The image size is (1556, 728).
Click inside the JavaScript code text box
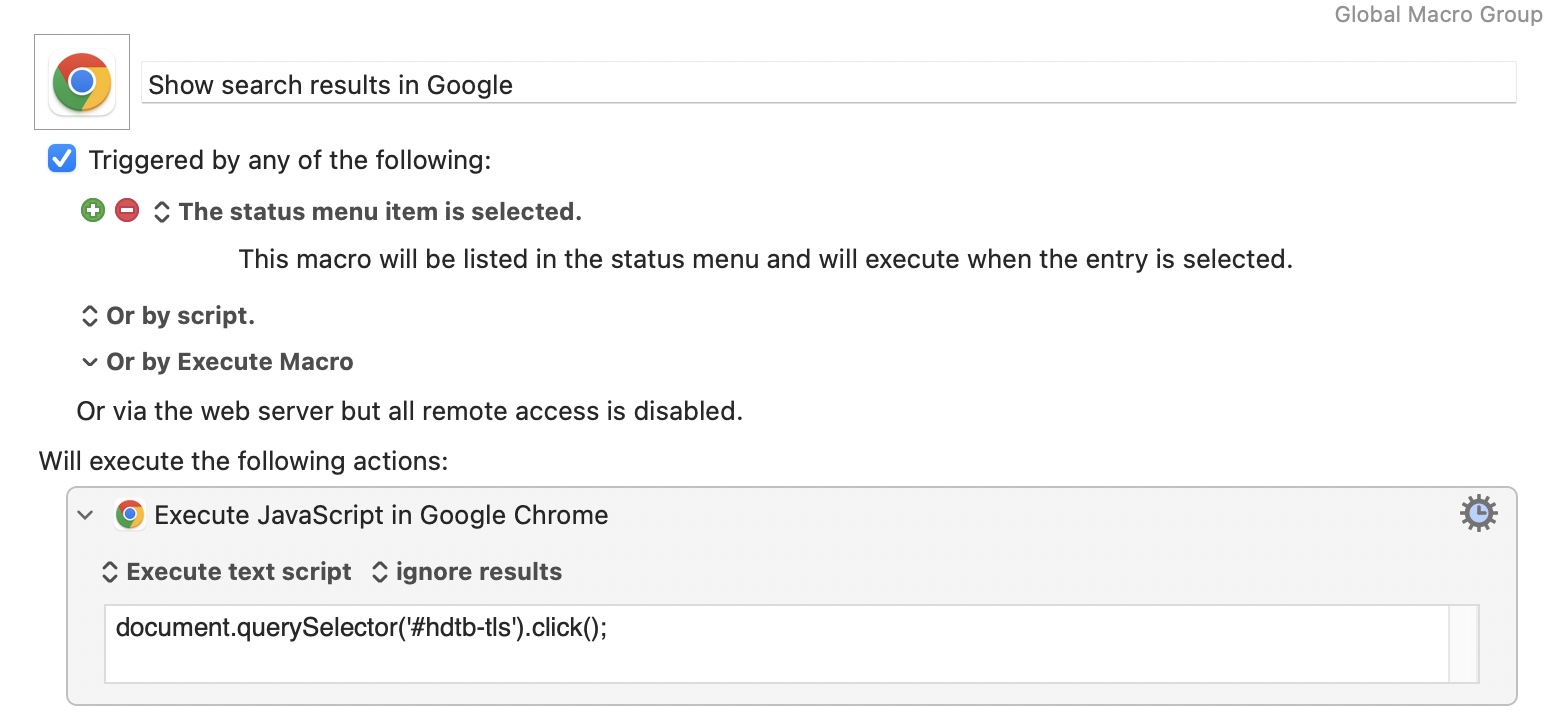coord(776,643)
